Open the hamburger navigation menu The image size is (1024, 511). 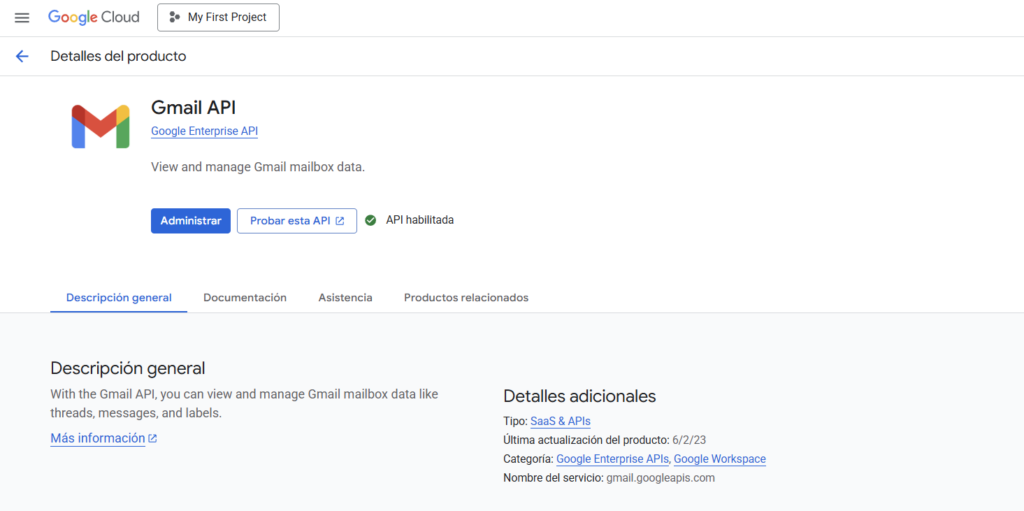pos(22,18)
